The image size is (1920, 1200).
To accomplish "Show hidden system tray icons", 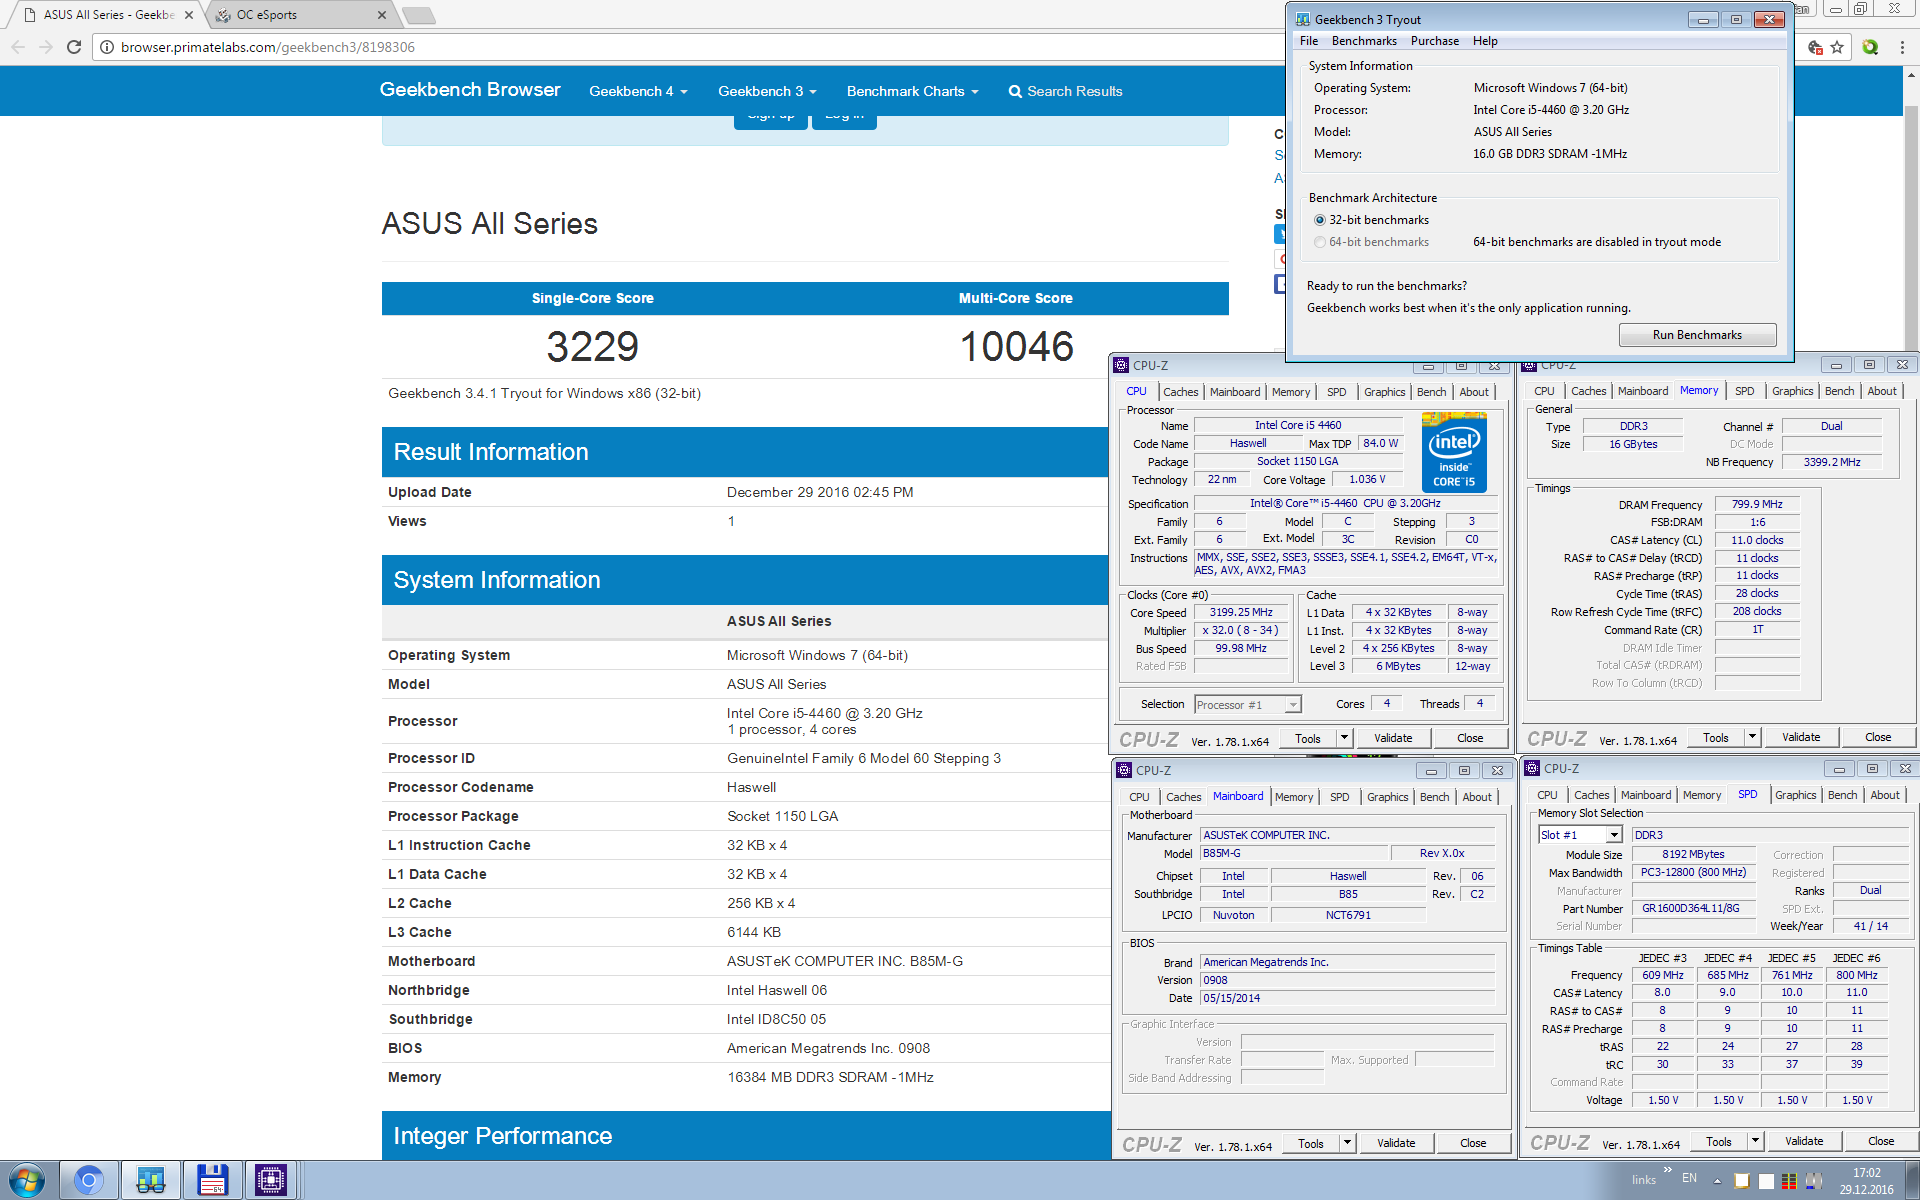I will (1717, 1181).
